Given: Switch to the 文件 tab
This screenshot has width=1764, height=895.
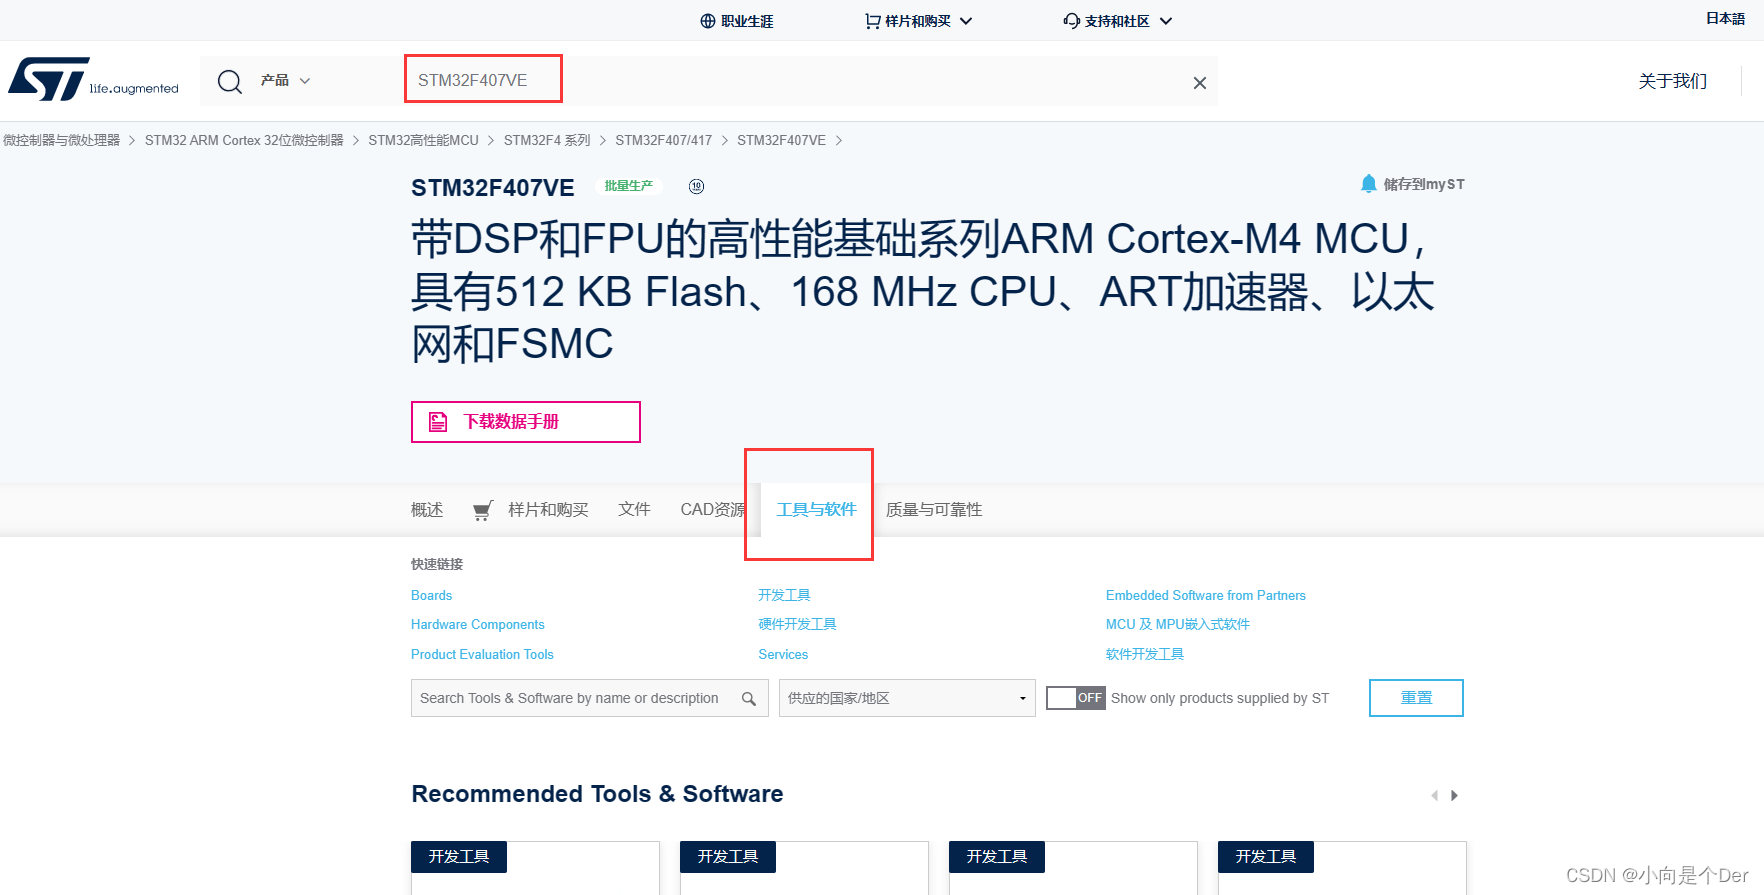Looking at the screenshot, I should pyautogui.click(x=634, y=510).
